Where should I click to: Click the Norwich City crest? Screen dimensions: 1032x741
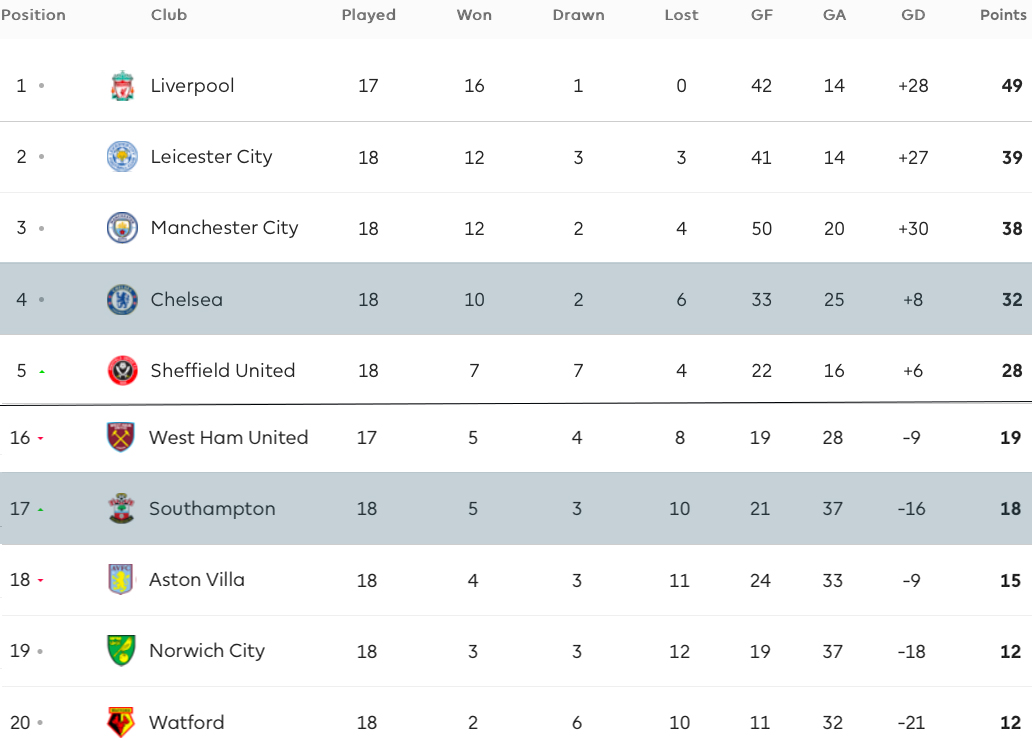(x=121, y=651)
